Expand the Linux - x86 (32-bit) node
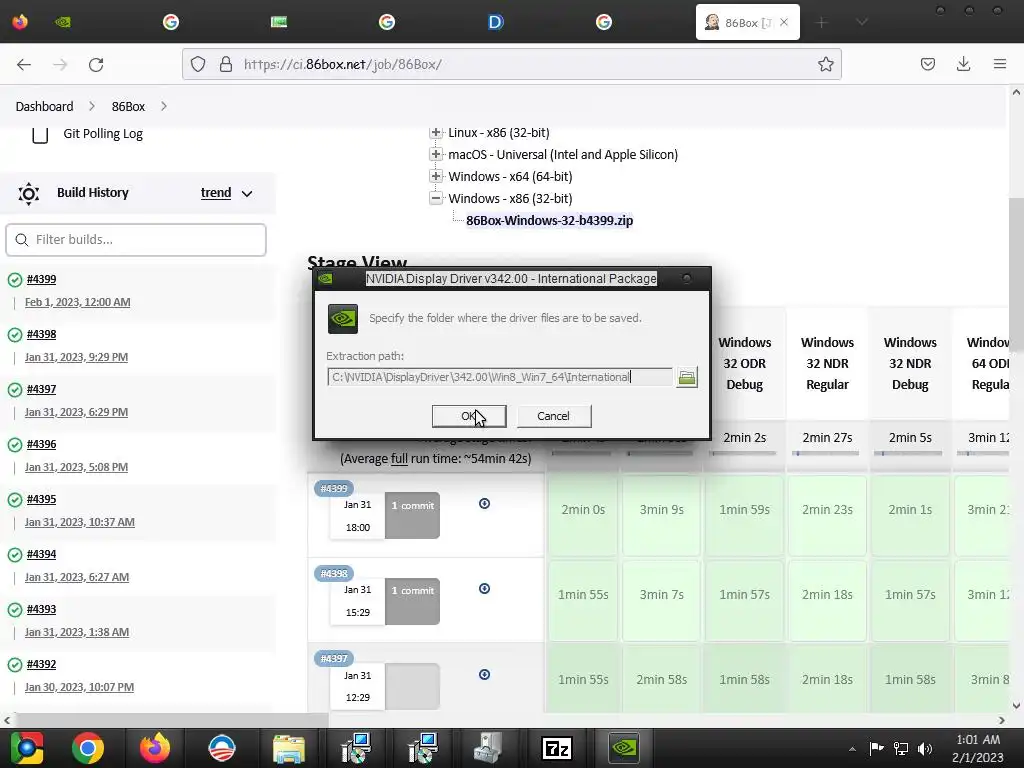 coord(436,133)
